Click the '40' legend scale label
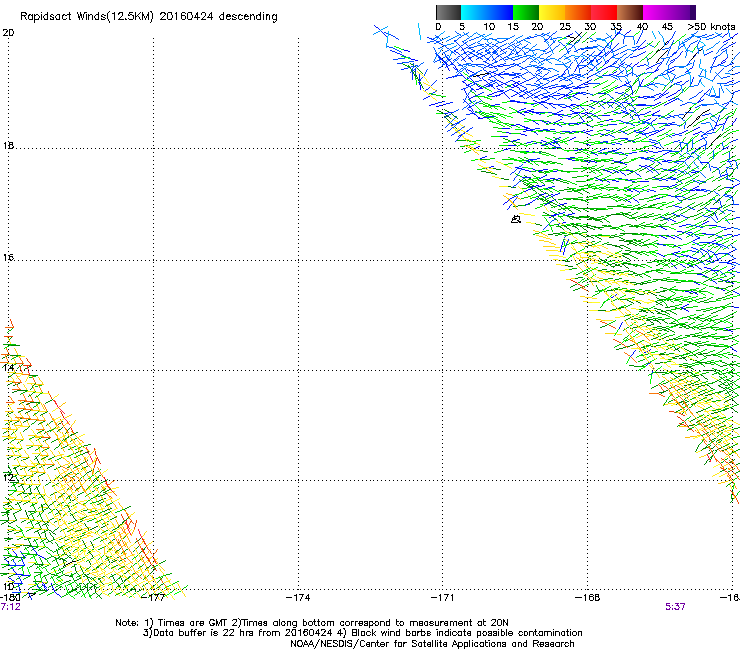 642,27
